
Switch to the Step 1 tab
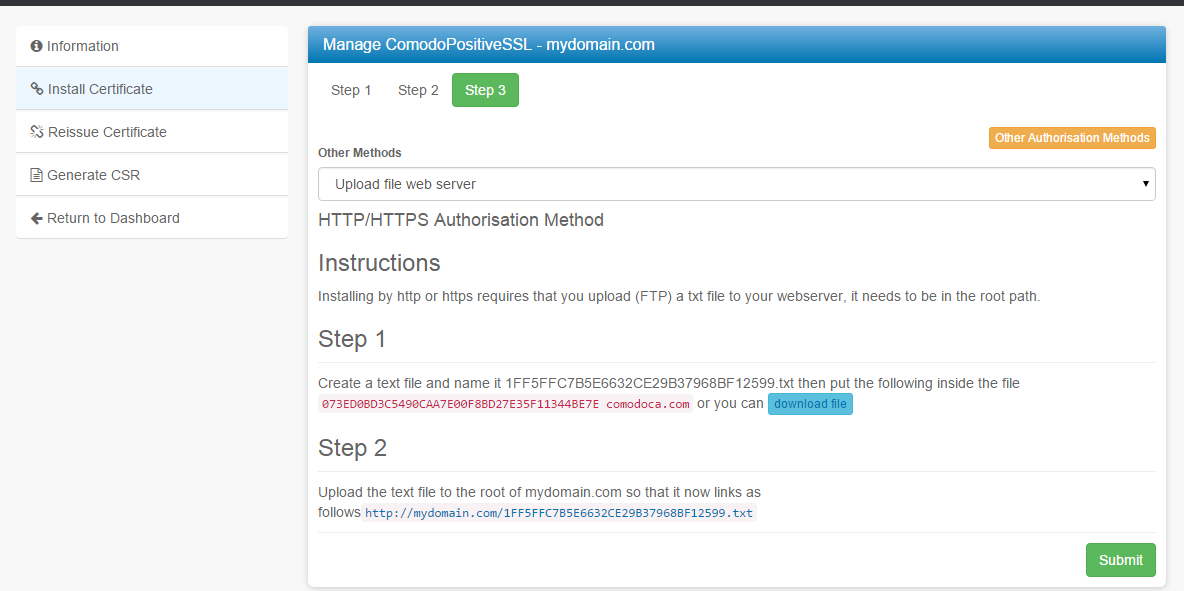click(351, 91)
